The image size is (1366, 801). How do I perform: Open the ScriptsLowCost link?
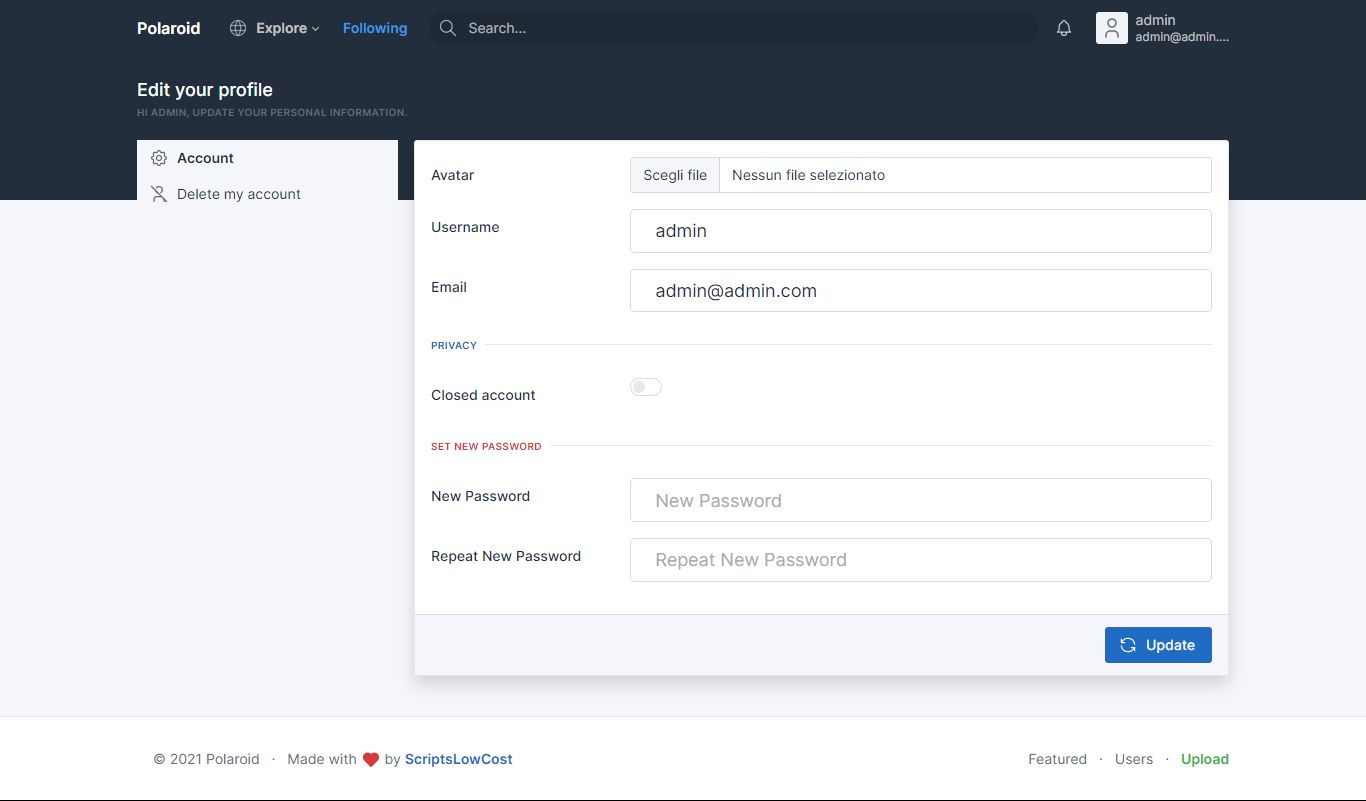click(458, 759)
